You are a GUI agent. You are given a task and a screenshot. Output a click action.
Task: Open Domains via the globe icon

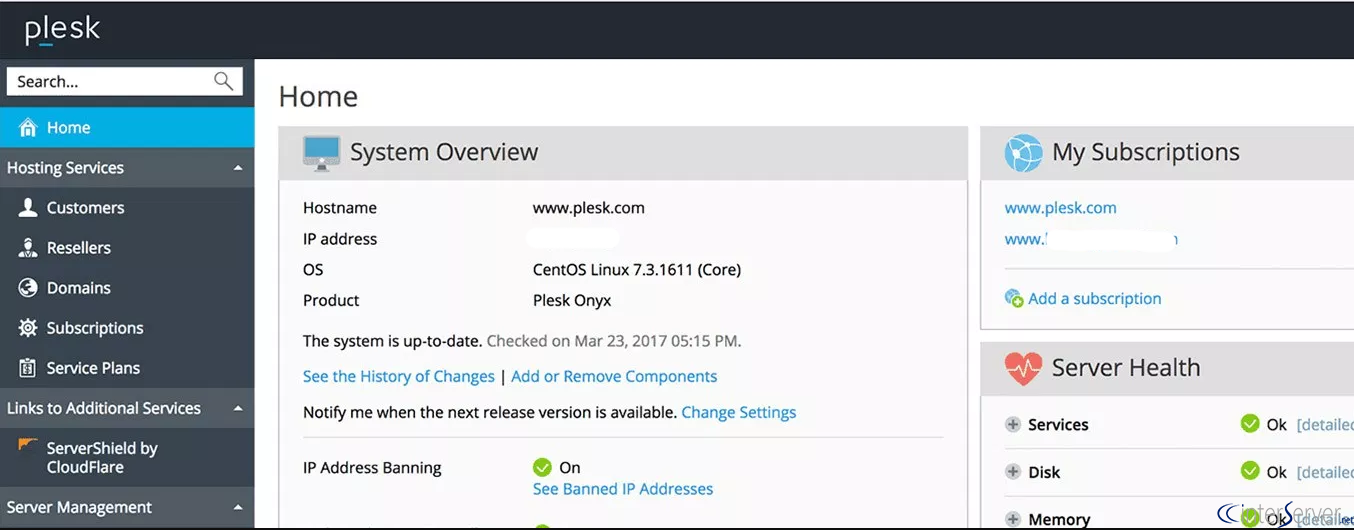(x=28, y=288)
